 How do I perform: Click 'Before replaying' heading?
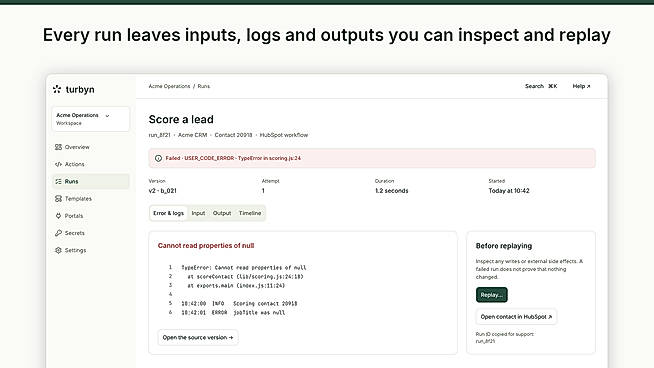point(504,246)
